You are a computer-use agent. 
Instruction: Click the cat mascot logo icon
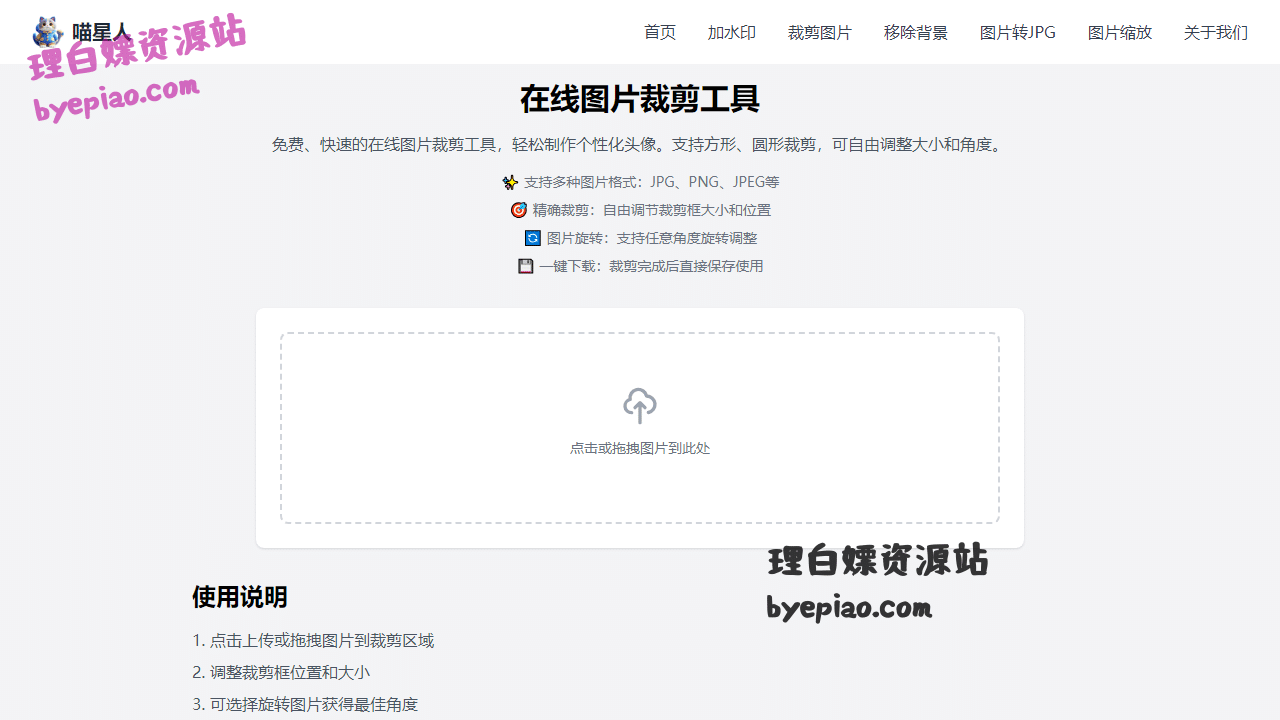[x=47, y=32]
